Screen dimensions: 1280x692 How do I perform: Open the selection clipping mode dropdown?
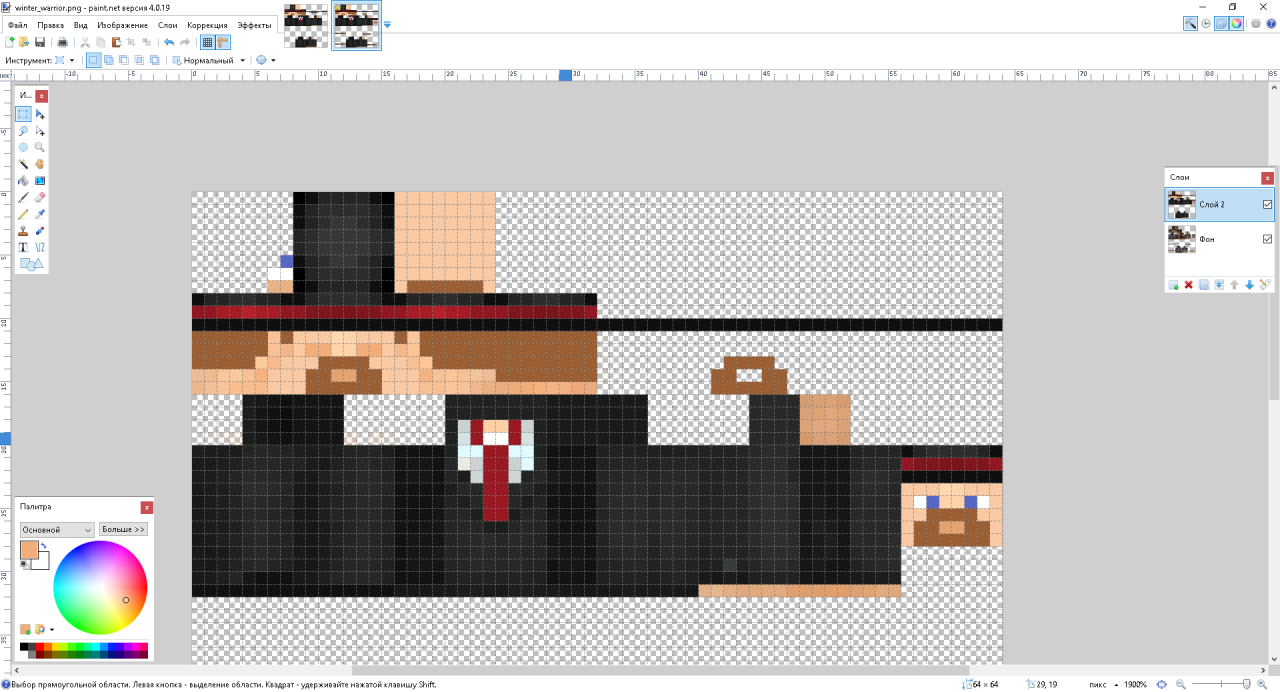click(265, 60)
